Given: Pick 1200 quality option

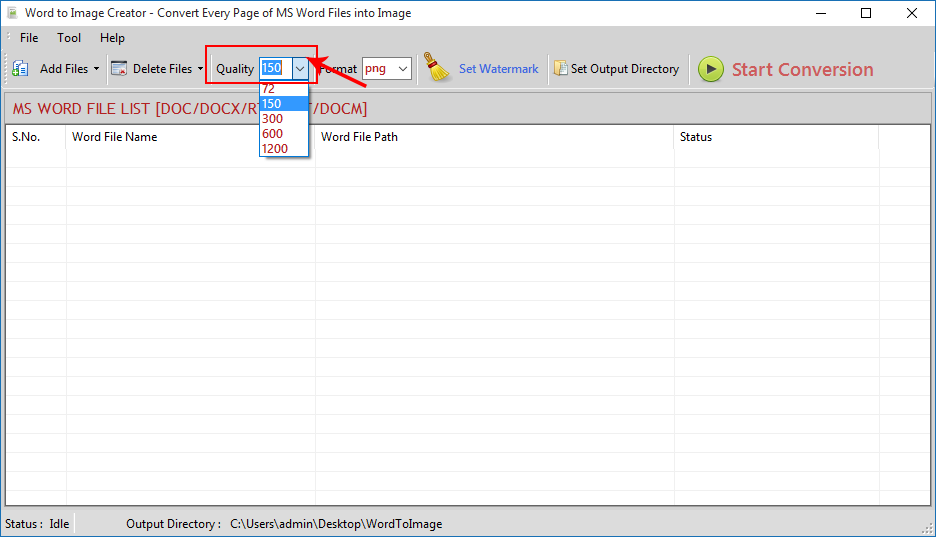Looking at the screenshot, I should (284, 149).
